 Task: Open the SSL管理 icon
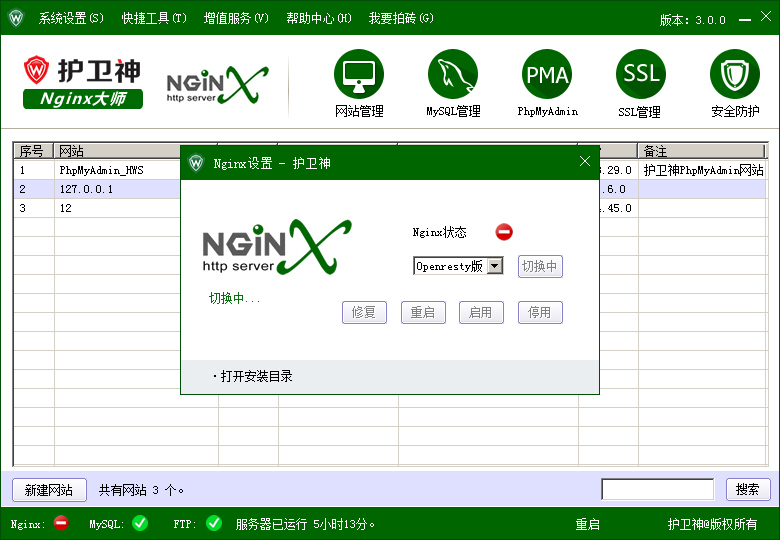pyautogui.click(x=640, y=75)
